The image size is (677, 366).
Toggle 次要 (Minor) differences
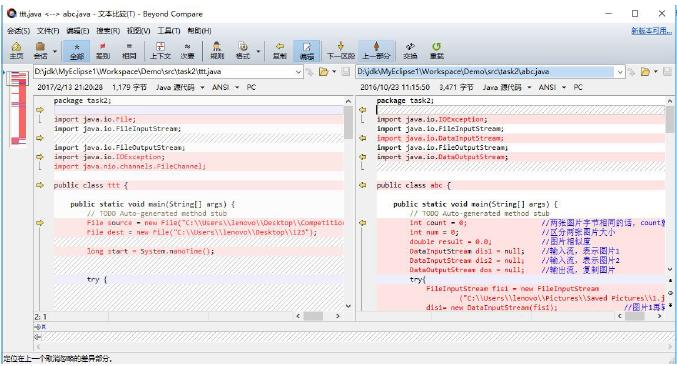tap(187, 50)
